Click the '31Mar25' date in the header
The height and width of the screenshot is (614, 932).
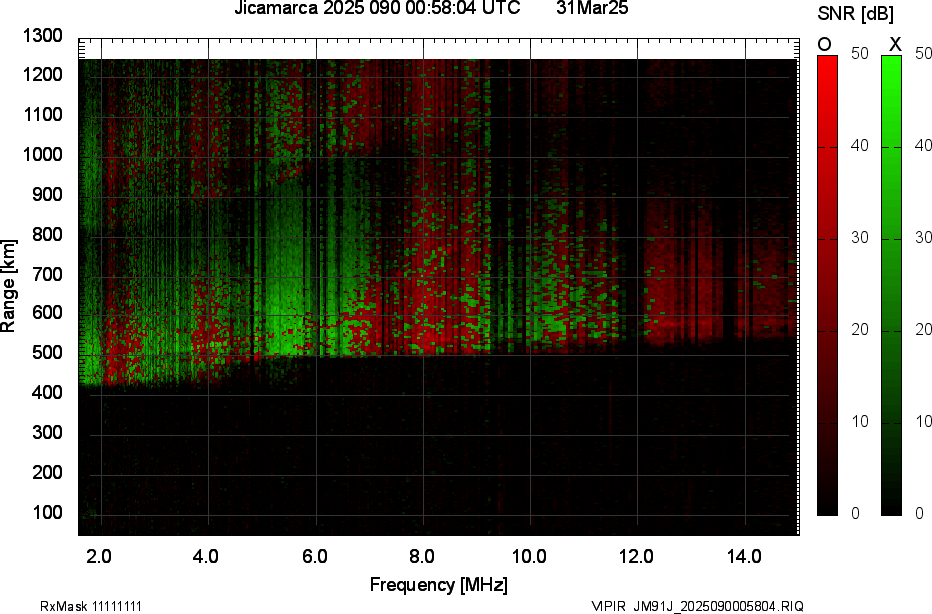pos(587,9)
